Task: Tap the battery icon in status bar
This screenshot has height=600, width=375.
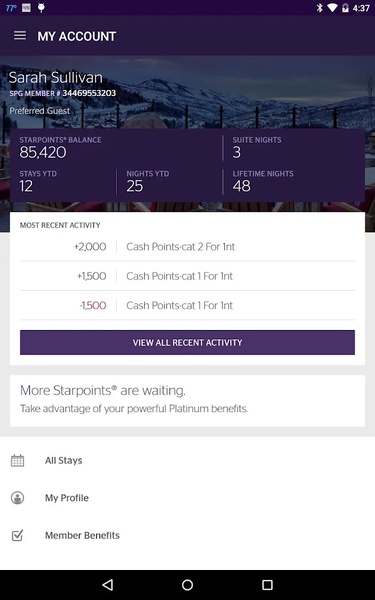Action: [345, 8]
